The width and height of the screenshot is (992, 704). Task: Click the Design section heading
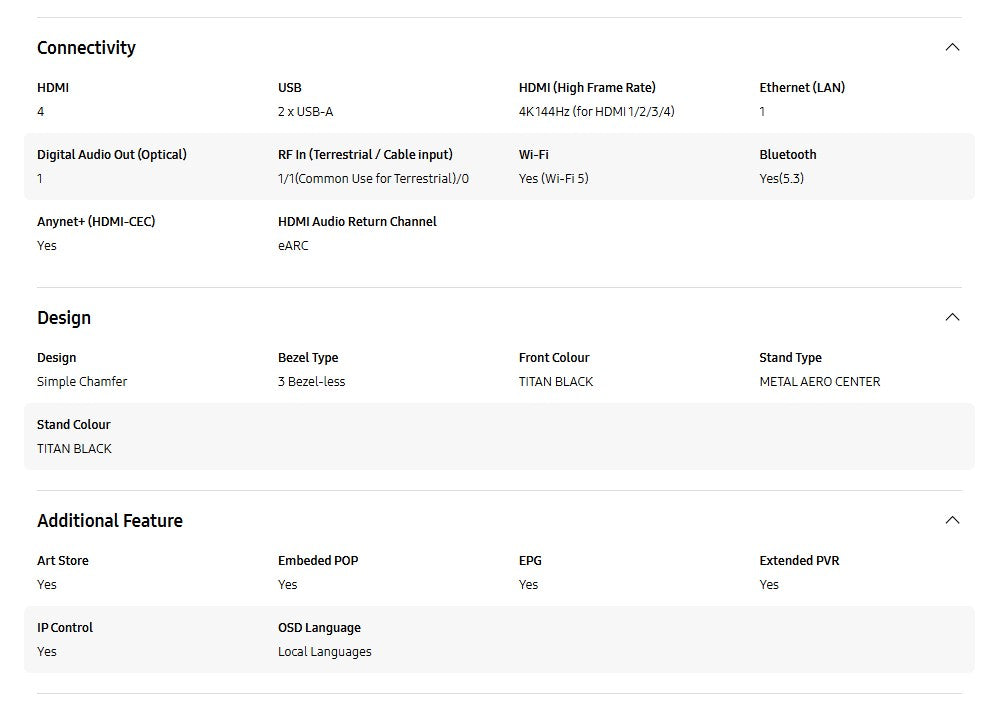(x=64, y=318)
